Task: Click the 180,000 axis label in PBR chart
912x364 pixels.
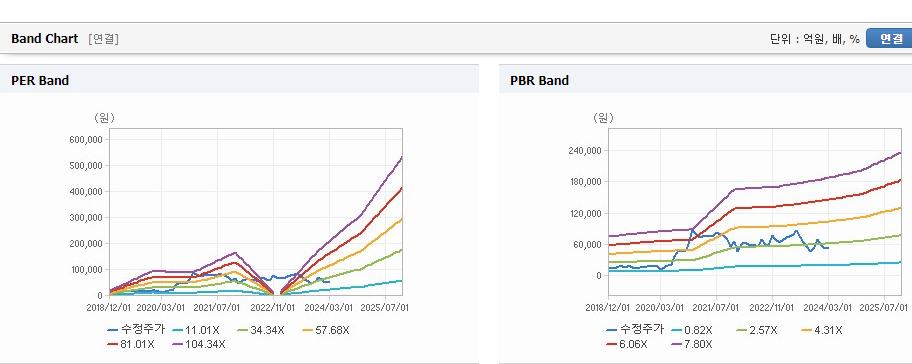Action: (x=585, y=182)
